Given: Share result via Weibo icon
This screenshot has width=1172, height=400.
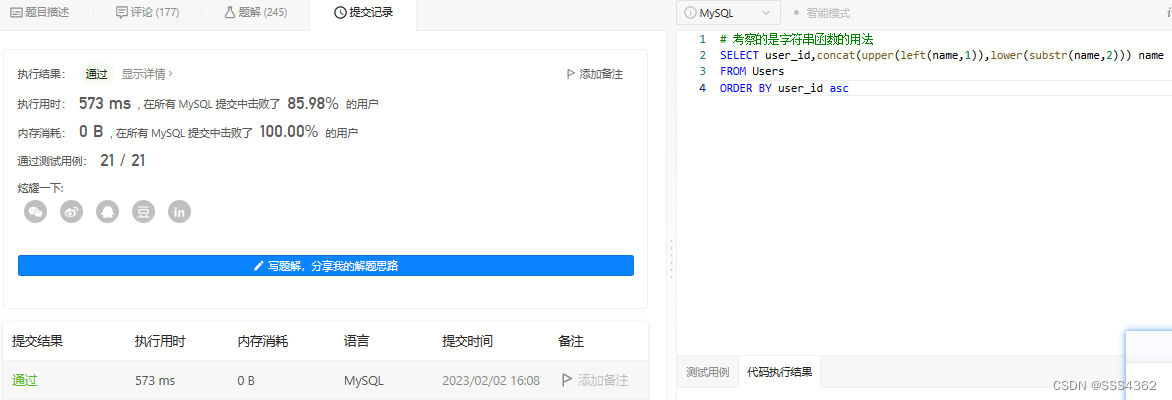Looking at the screenshot, I should point(72,212).
